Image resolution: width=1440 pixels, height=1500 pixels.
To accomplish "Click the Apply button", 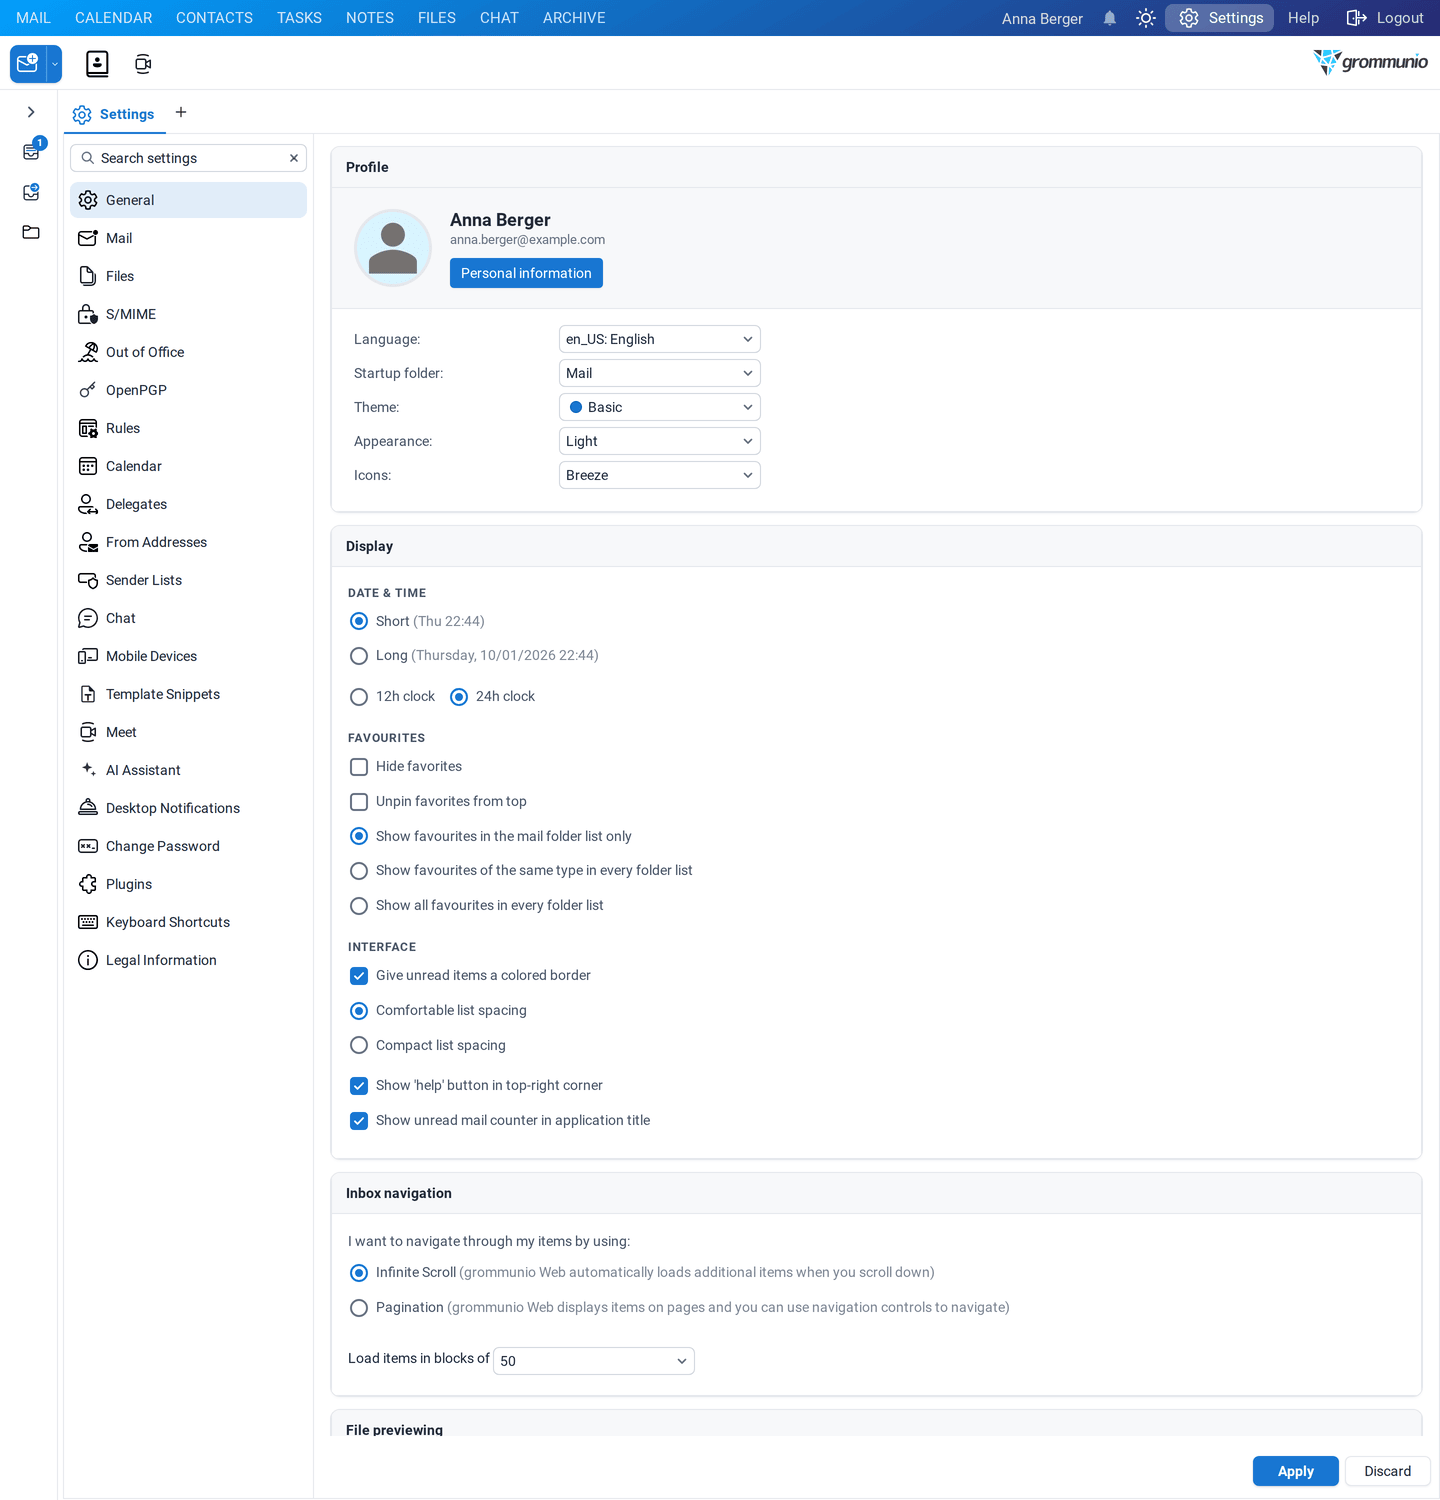I will point(1296,1471).
